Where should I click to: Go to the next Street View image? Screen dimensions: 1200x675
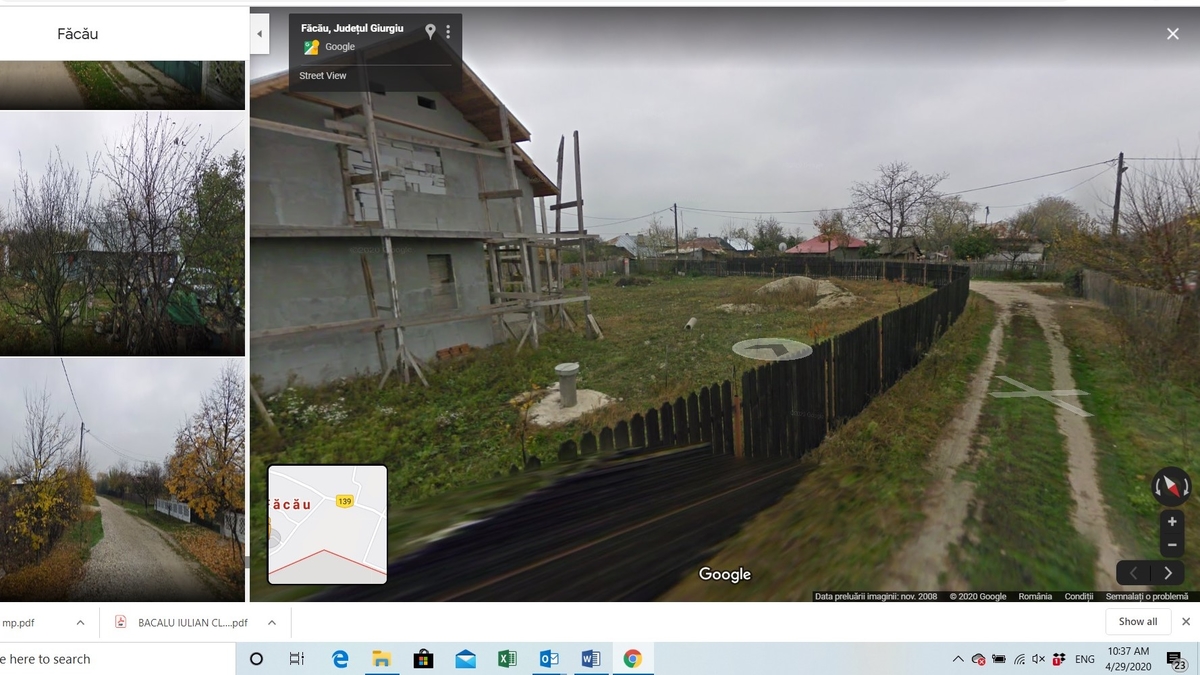(x=1167, y=573)
